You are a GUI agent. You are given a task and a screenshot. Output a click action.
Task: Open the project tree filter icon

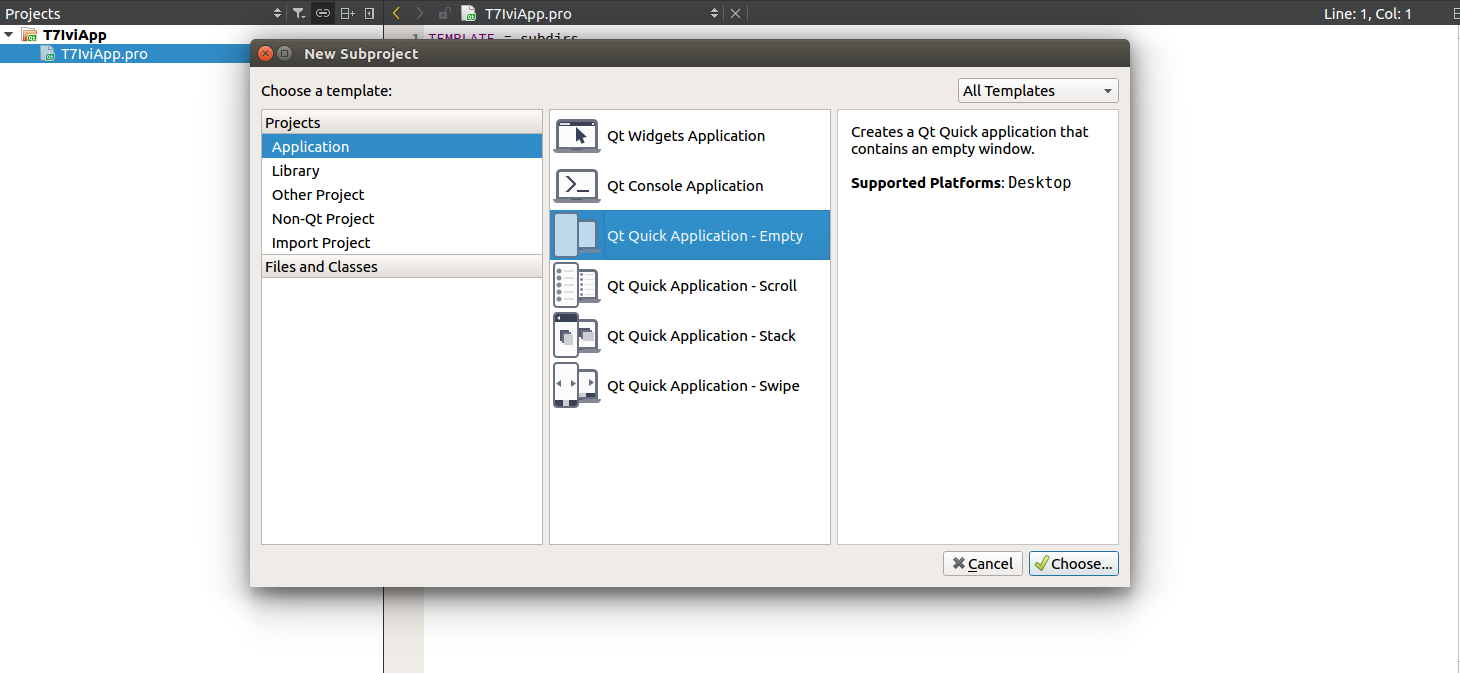299,13
